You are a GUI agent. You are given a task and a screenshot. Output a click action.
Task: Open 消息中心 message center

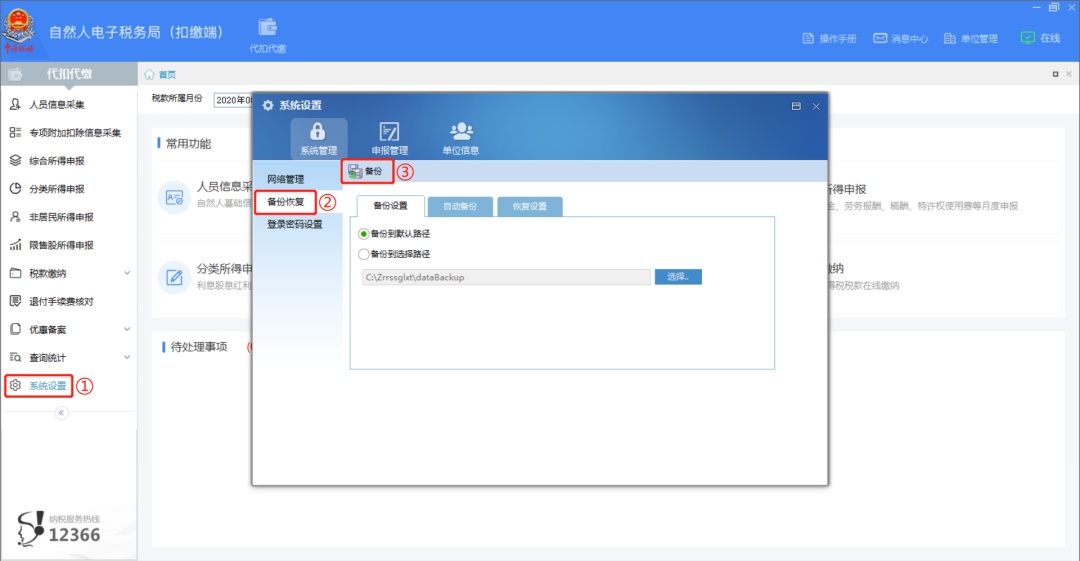coord(900,39)
